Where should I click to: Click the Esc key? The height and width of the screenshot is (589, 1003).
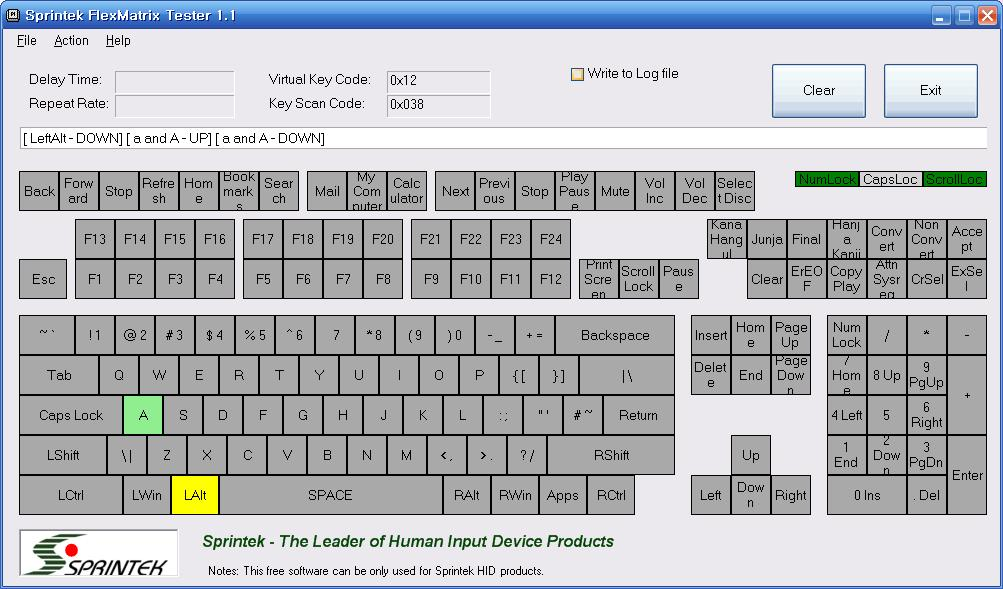tap(43, 279)
